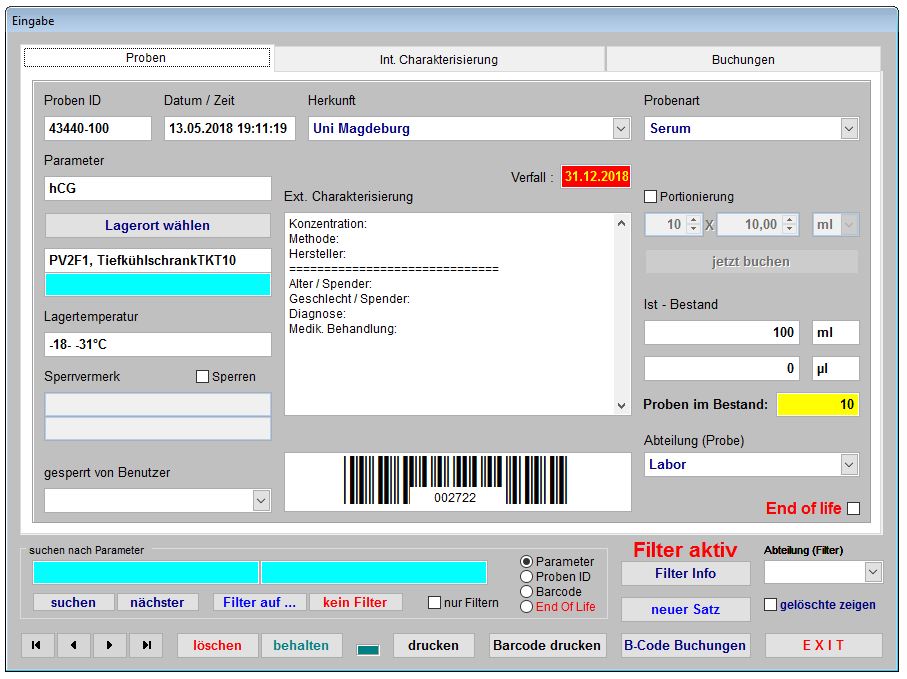This screenshot has width=907, height=679.
Task: Enable the Portionierung checkbox
Action: [x=651, y=197]
